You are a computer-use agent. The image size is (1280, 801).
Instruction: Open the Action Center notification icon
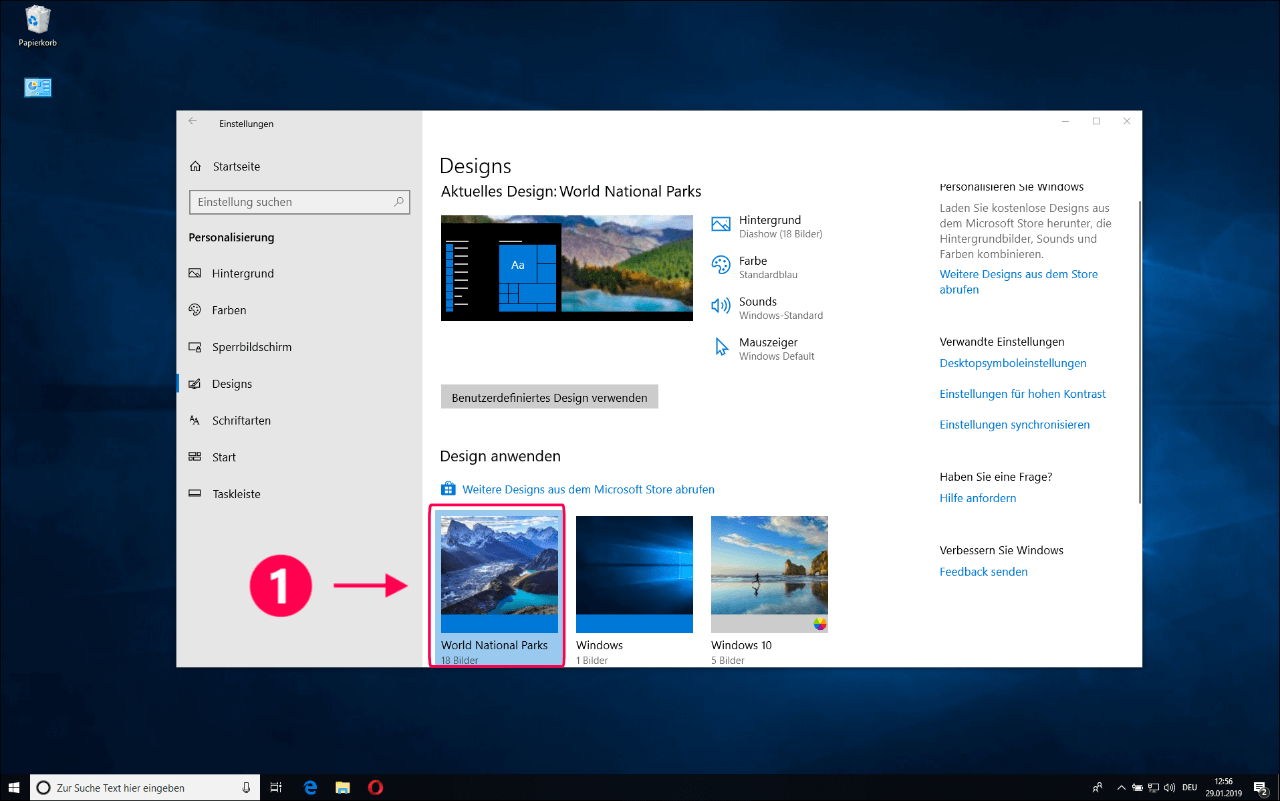tap(1261, 788)
